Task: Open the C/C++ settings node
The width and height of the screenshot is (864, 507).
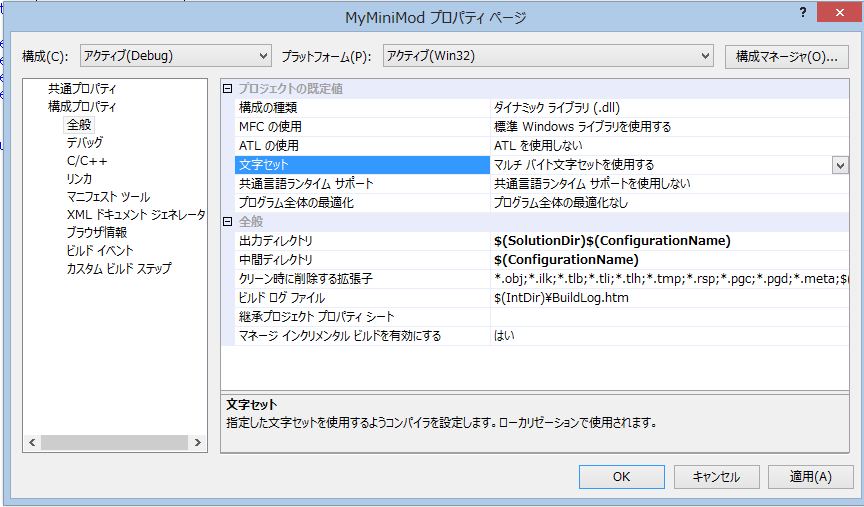Action: pos(87,161)
